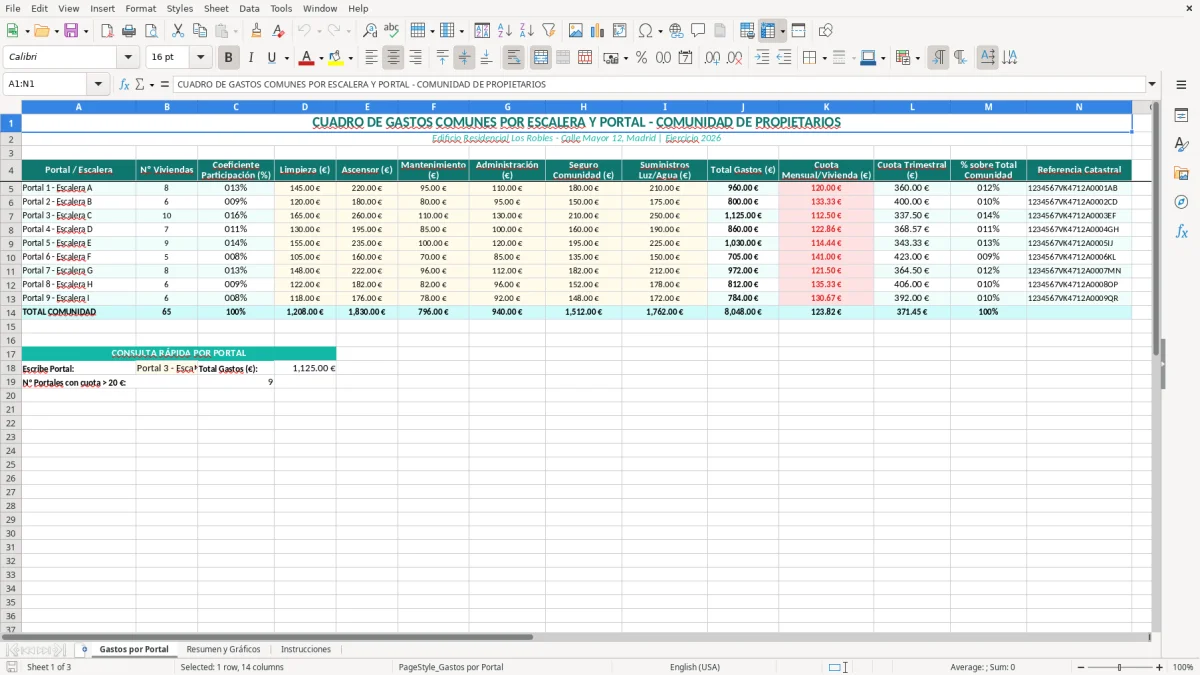
Task: Insert Image icon
Action: click(576, 31)
